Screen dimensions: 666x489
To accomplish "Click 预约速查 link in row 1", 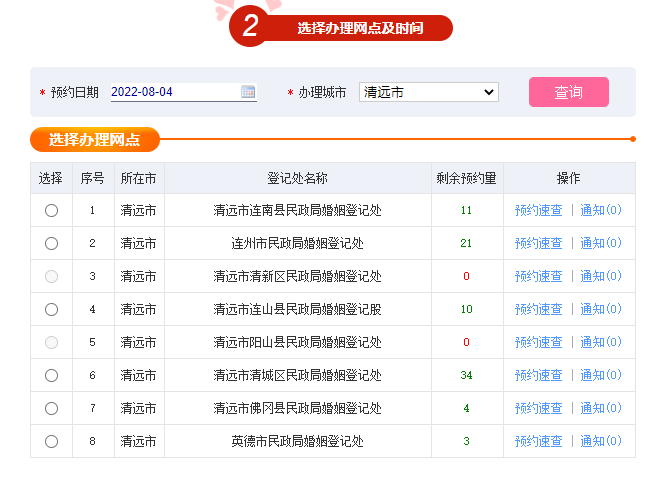I will 538,210.
